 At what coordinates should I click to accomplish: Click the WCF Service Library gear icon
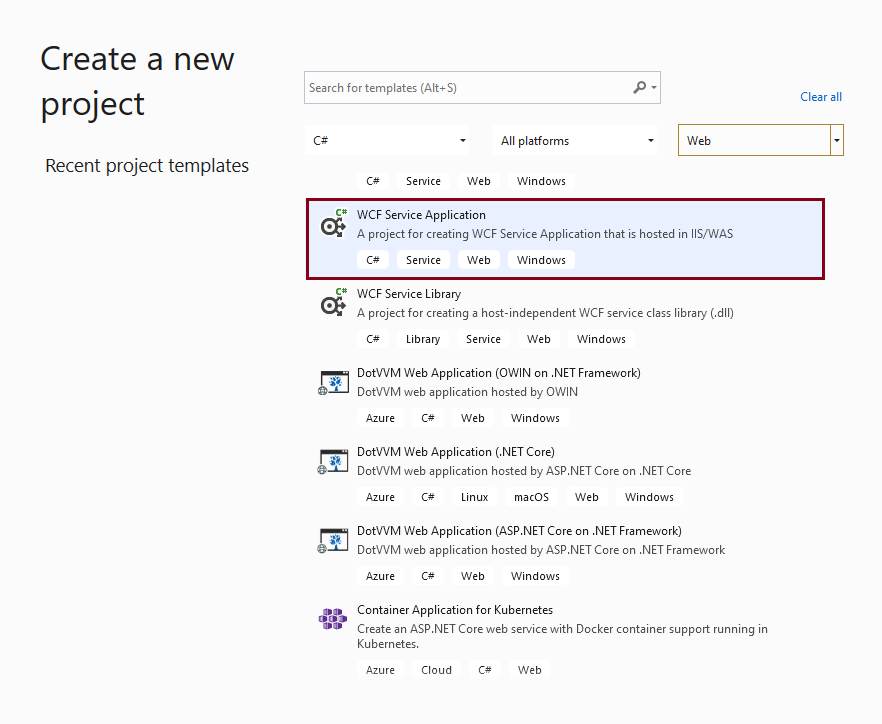pos(333,303)
